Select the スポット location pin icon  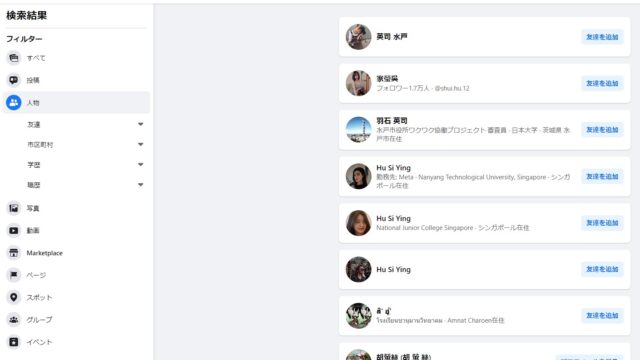(x=13, y=297)
